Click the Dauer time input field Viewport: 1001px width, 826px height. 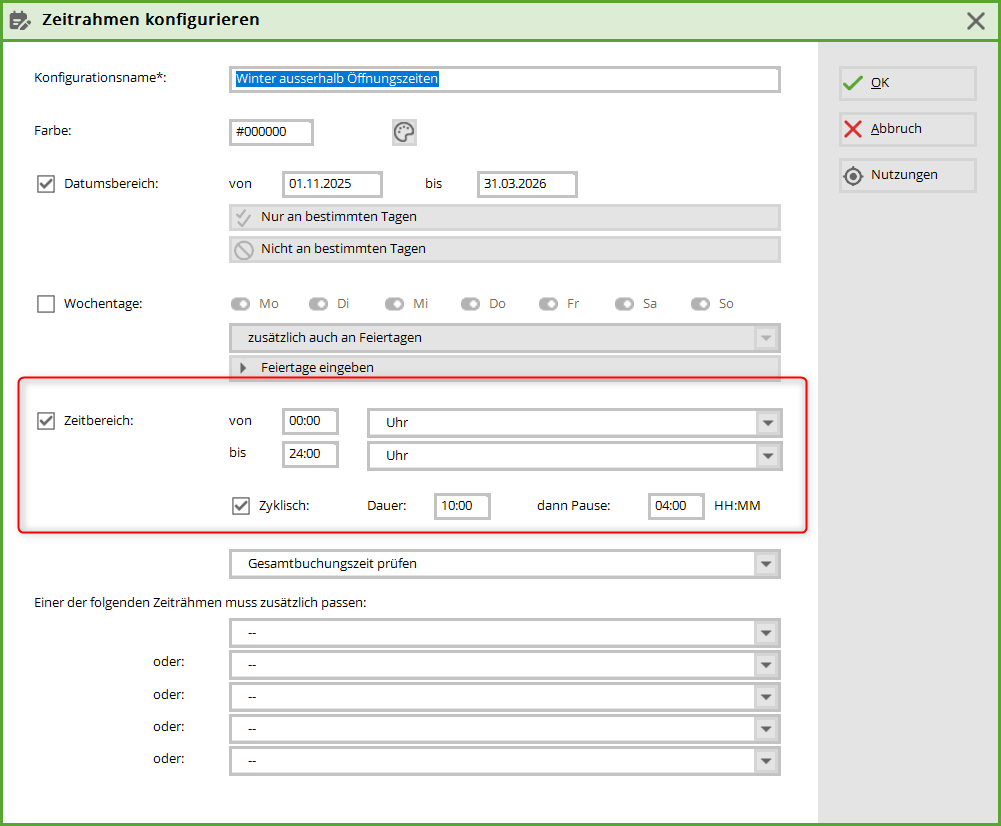[x=462, y=506]
